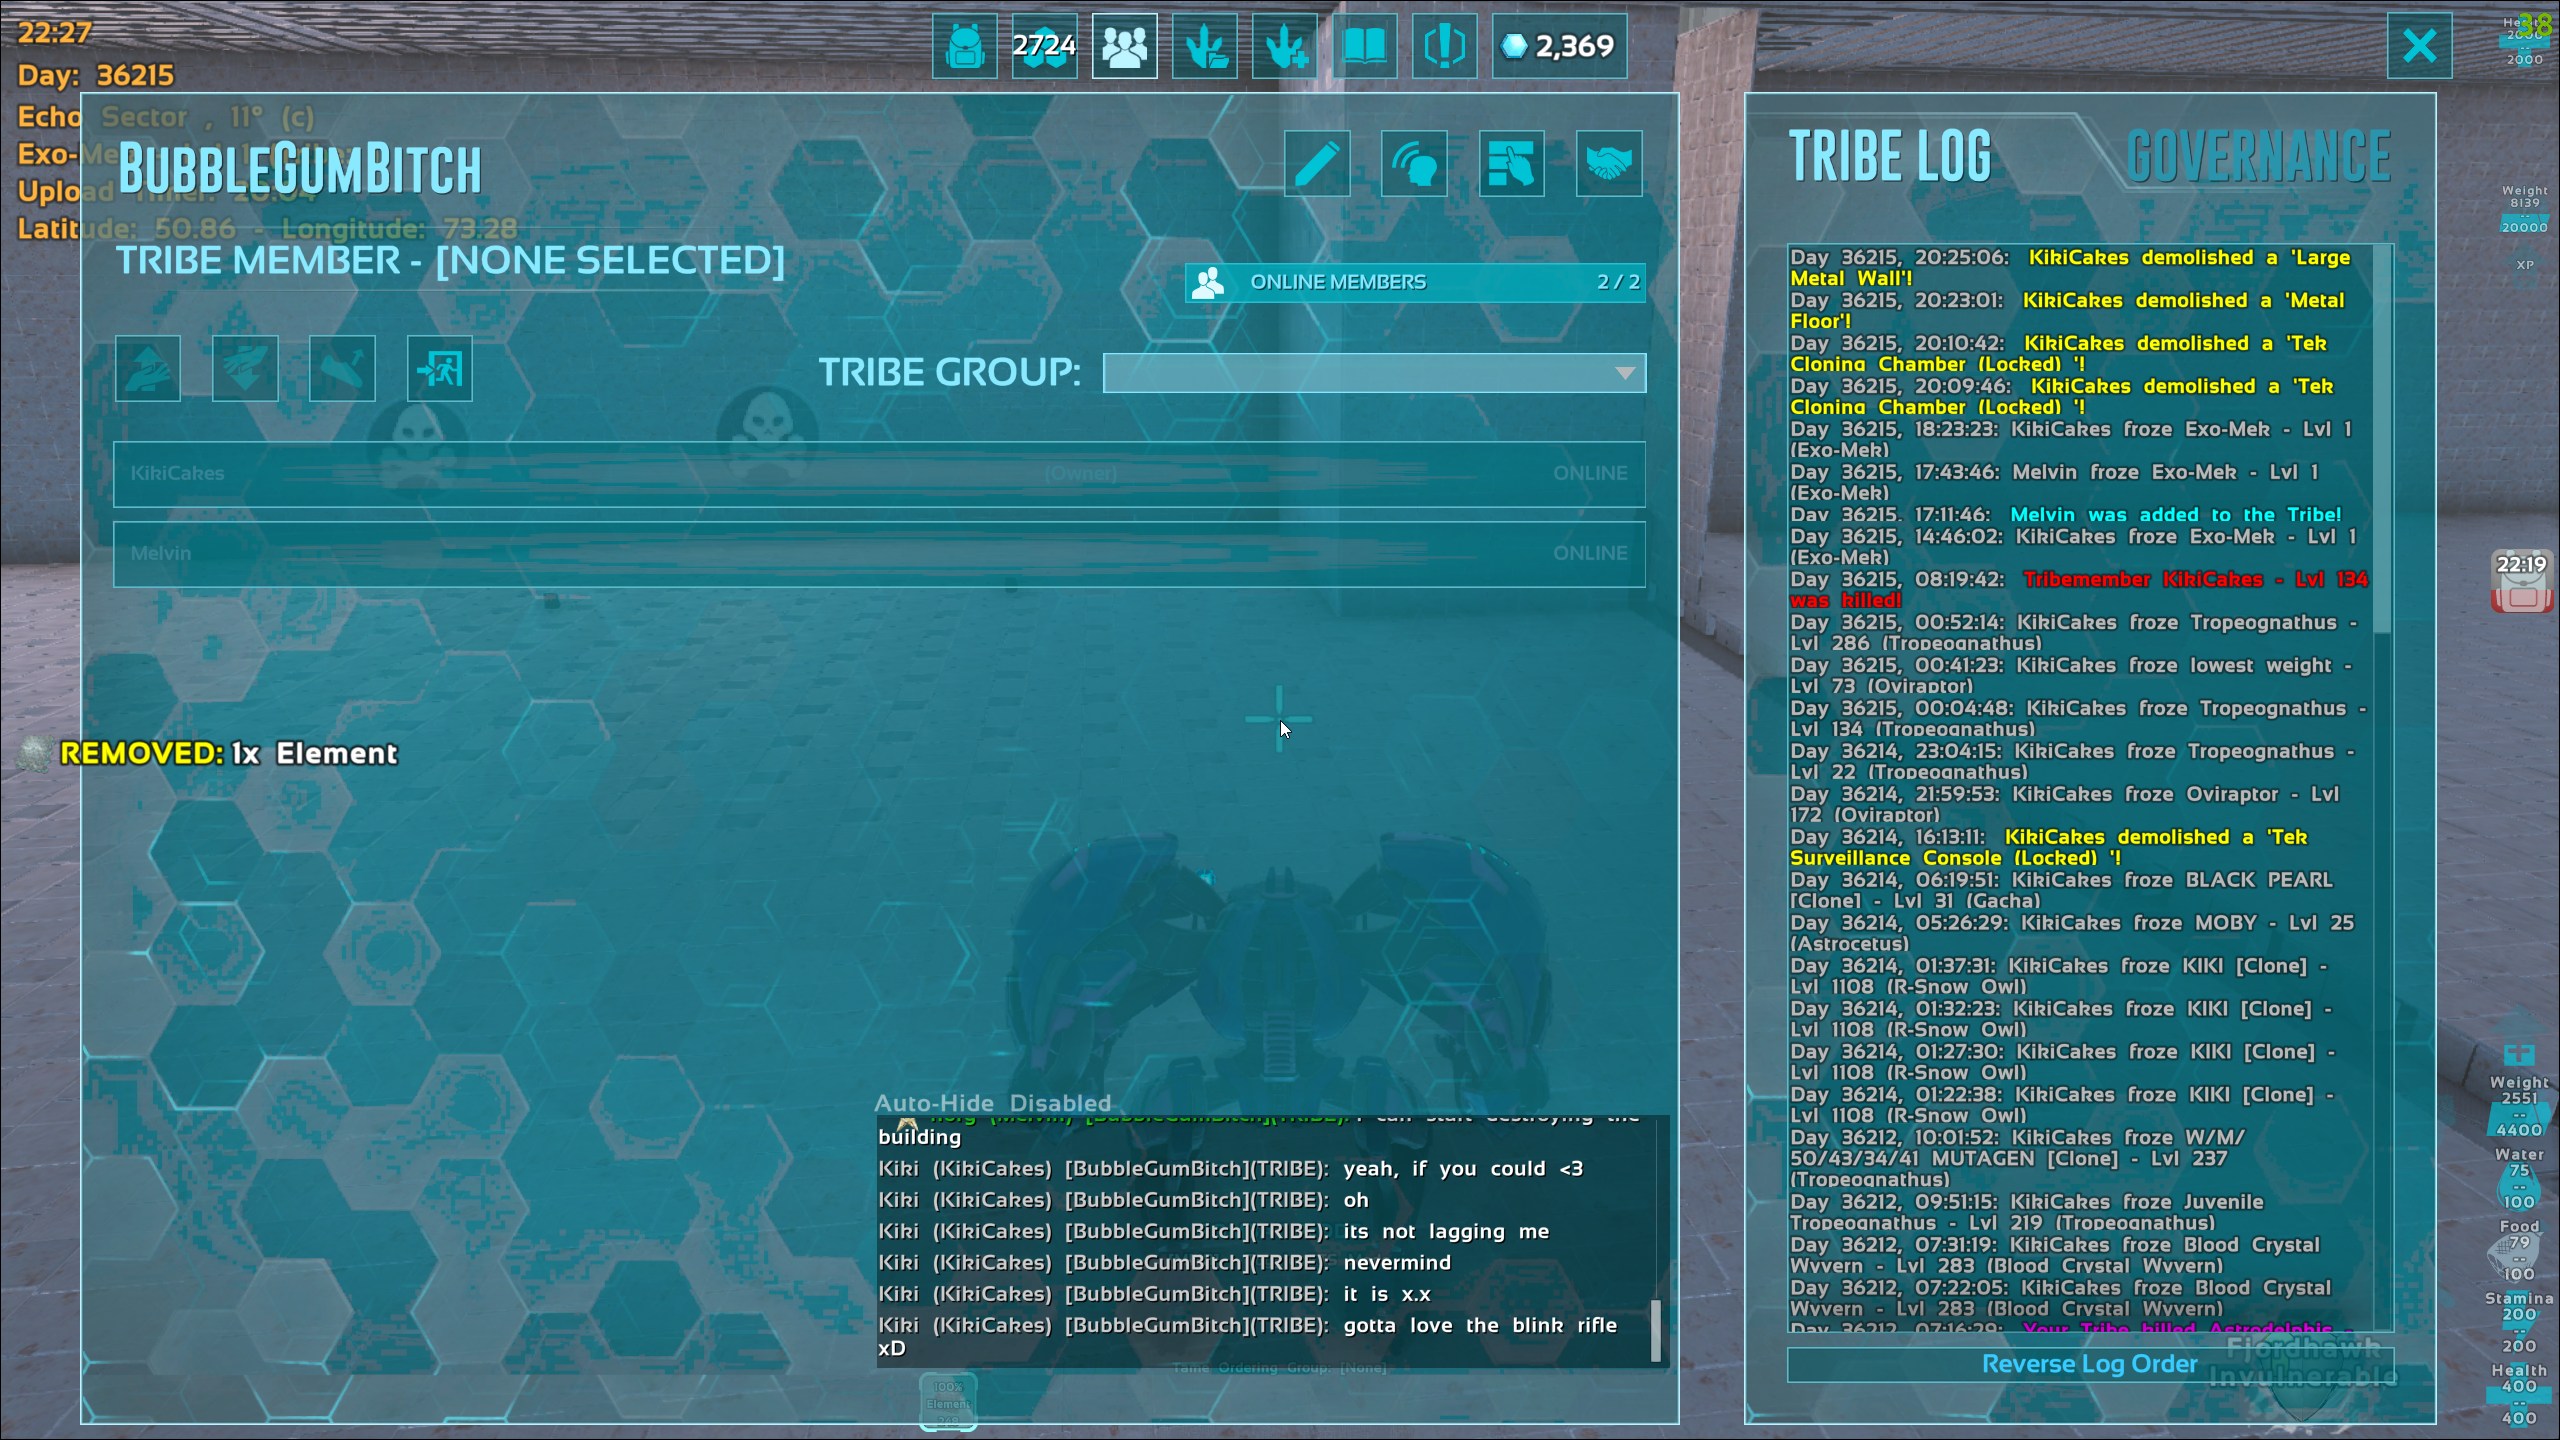Click red log entry 'Tribemember KikiCakes was killed'

pyautogui.click(x=2079, y=590)
